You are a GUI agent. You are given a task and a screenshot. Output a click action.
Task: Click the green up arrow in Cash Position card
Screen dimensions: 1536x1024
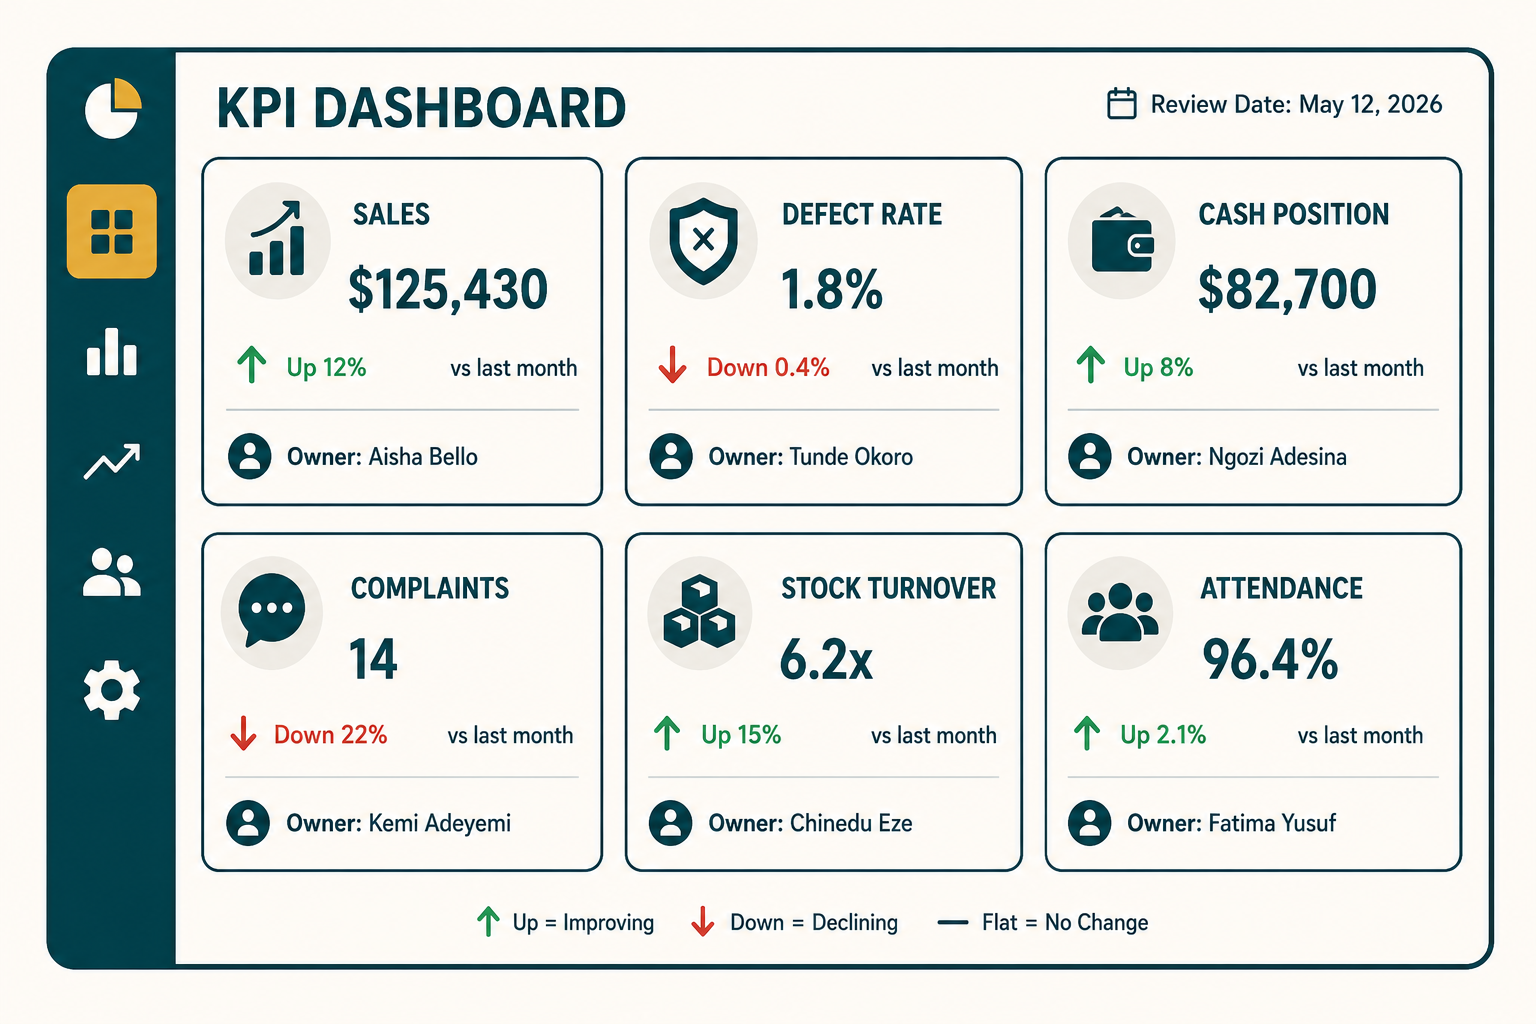point(1091,365)
